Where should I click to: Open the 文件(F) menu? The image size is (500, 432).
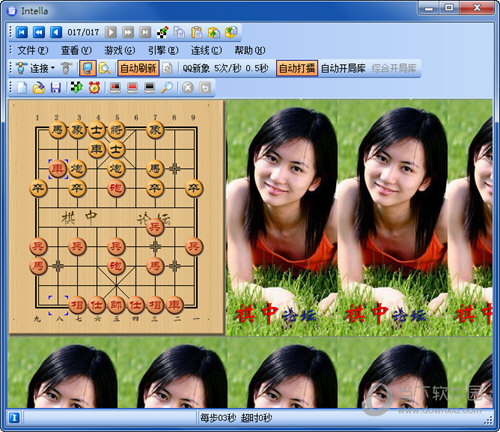[33, 50]
